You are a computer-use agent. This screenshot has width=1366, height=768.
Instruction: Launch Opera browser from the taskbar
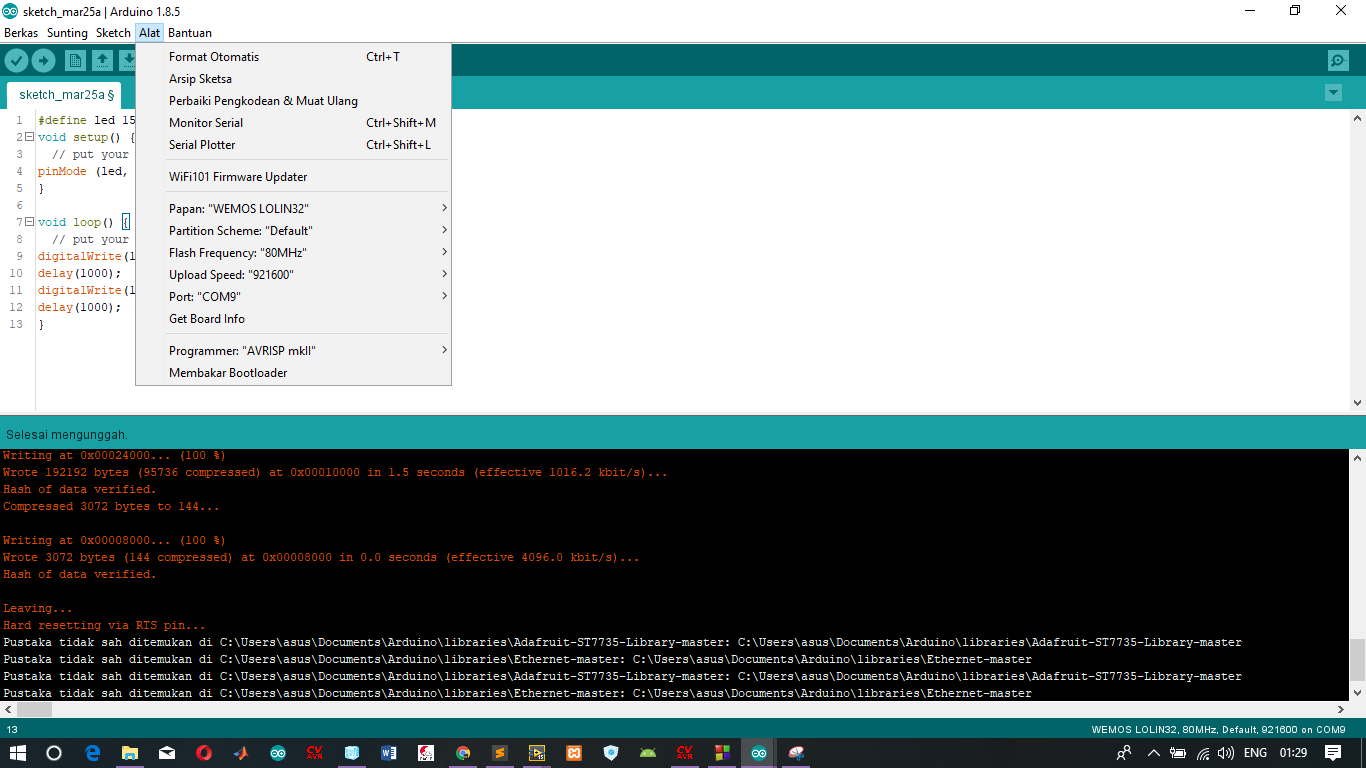click(x=204, y=753)
